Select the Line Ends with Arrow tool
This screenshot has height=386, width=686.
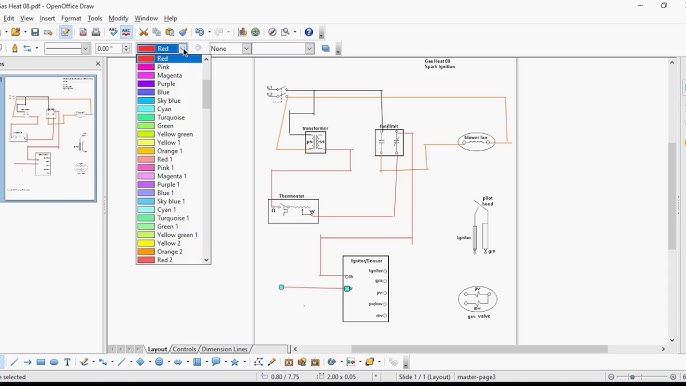coord(28,362)
